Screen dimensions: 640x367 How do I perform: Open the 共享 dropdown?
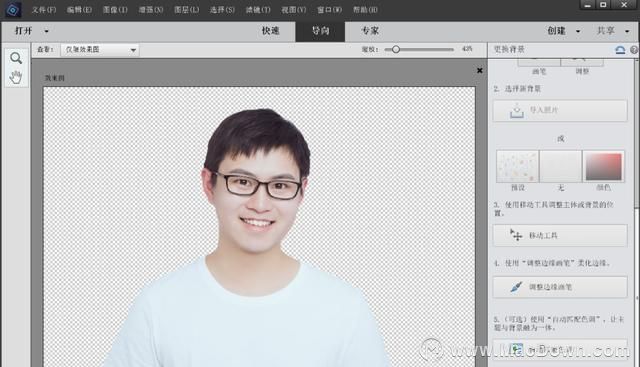pos(613,31)
